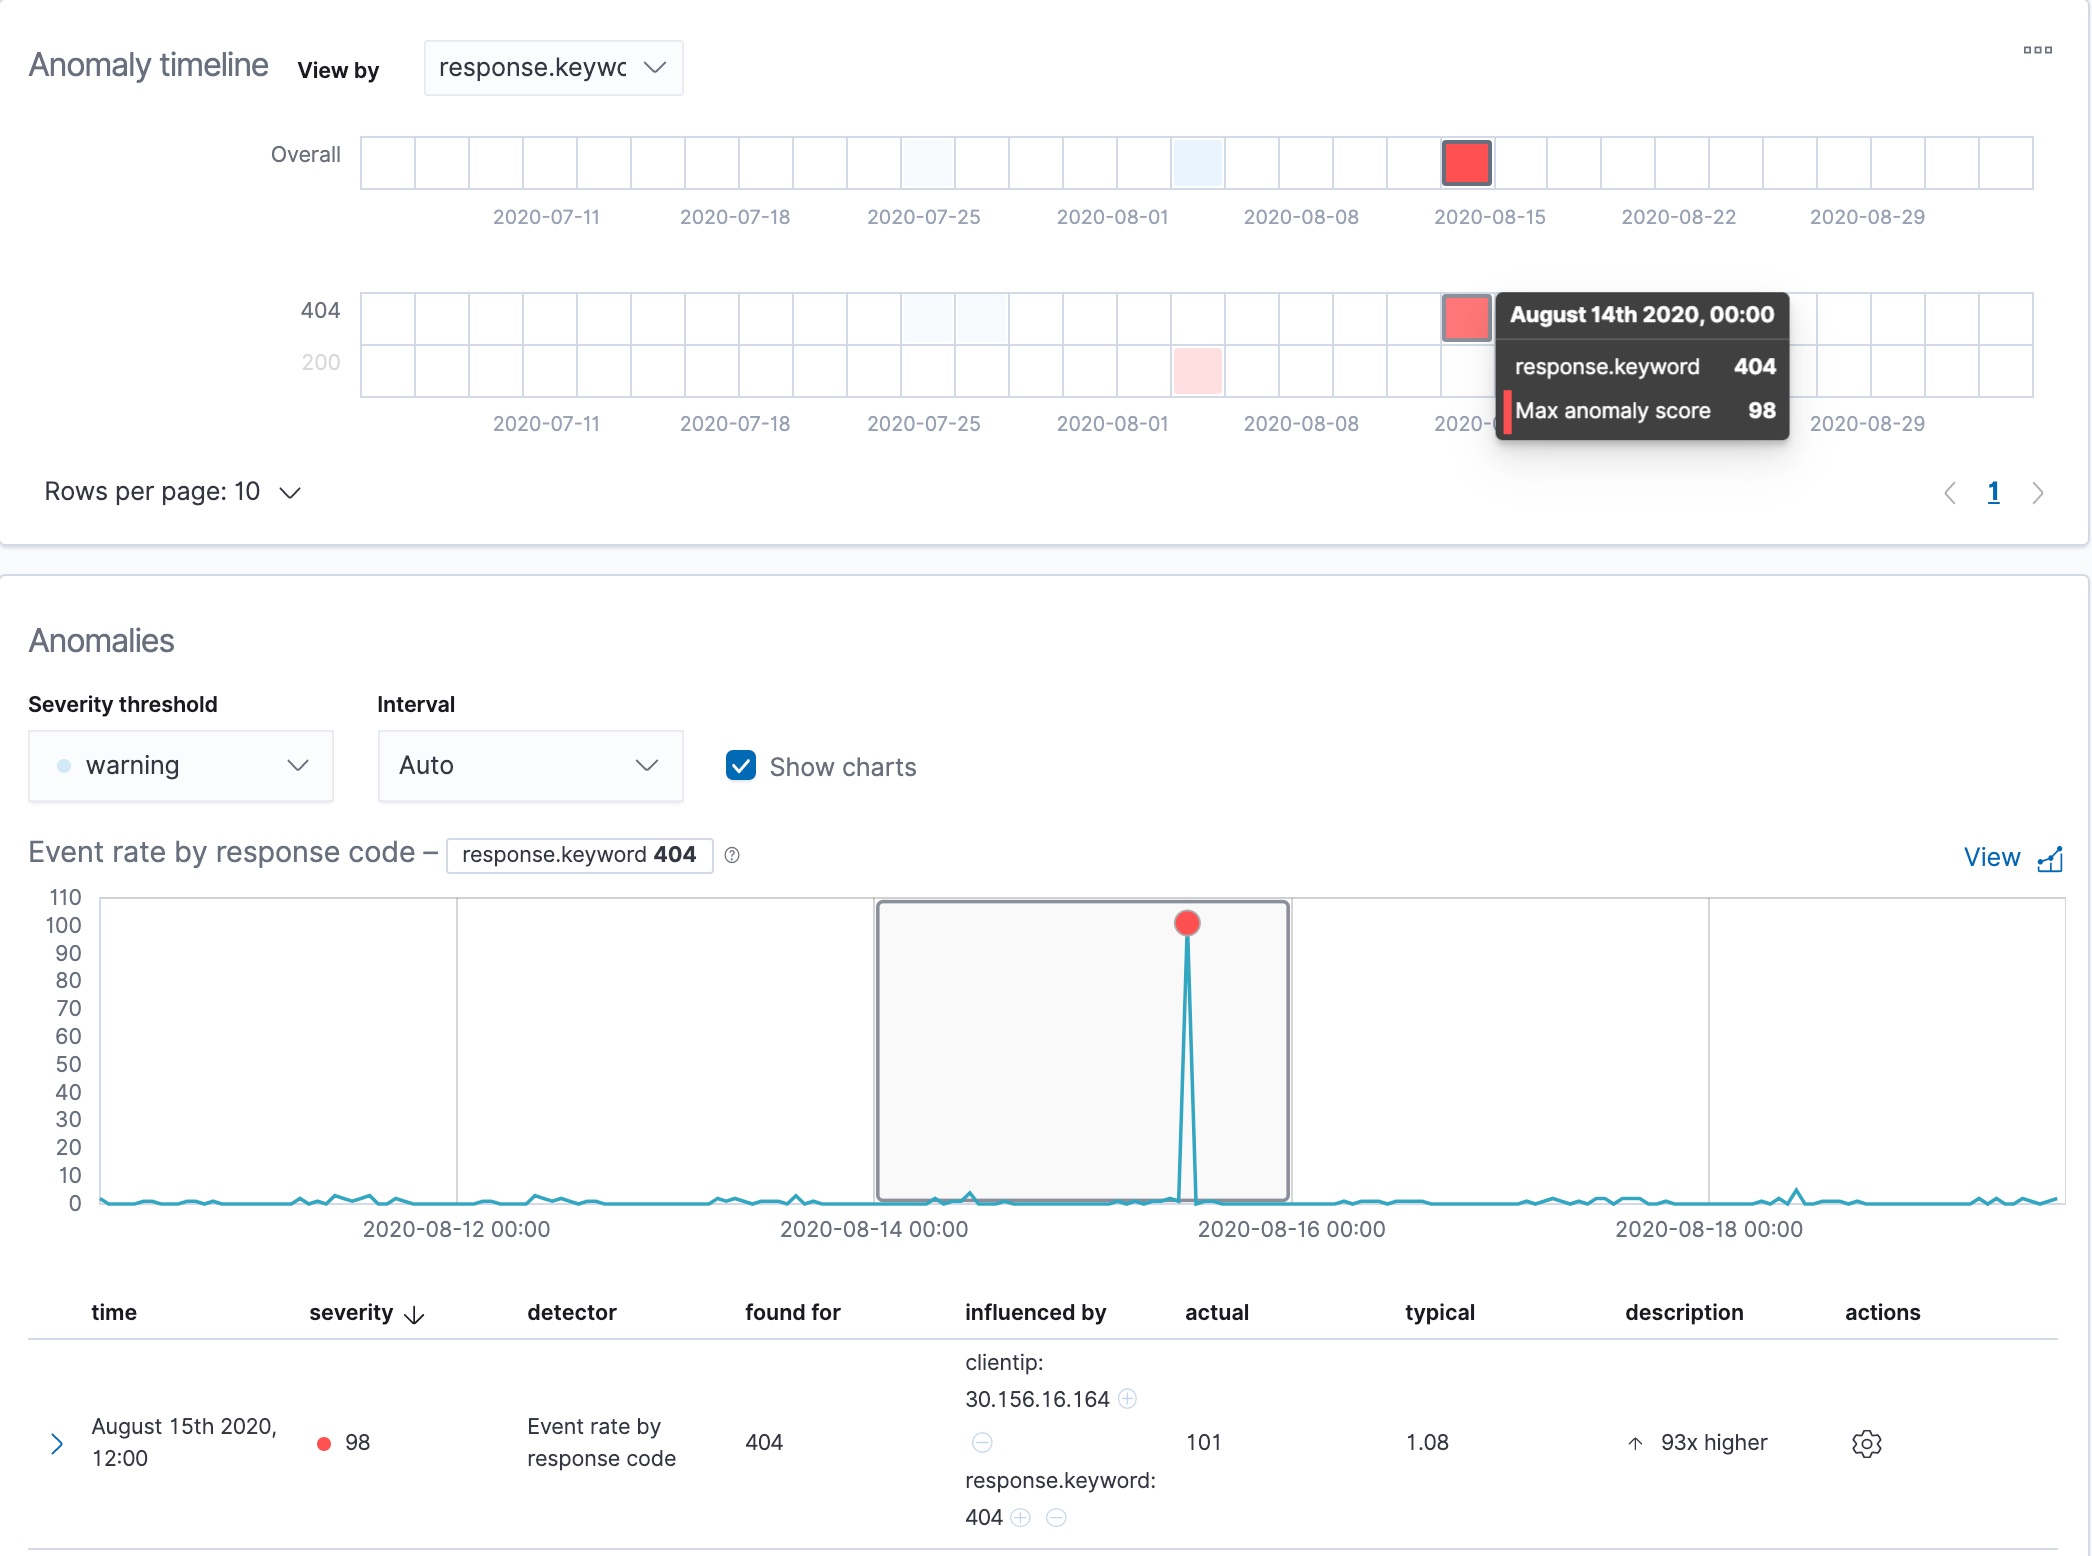Expand the August 15th anomaly row
This screenshot has width=2092, height=1556.
coord(57,1443)
